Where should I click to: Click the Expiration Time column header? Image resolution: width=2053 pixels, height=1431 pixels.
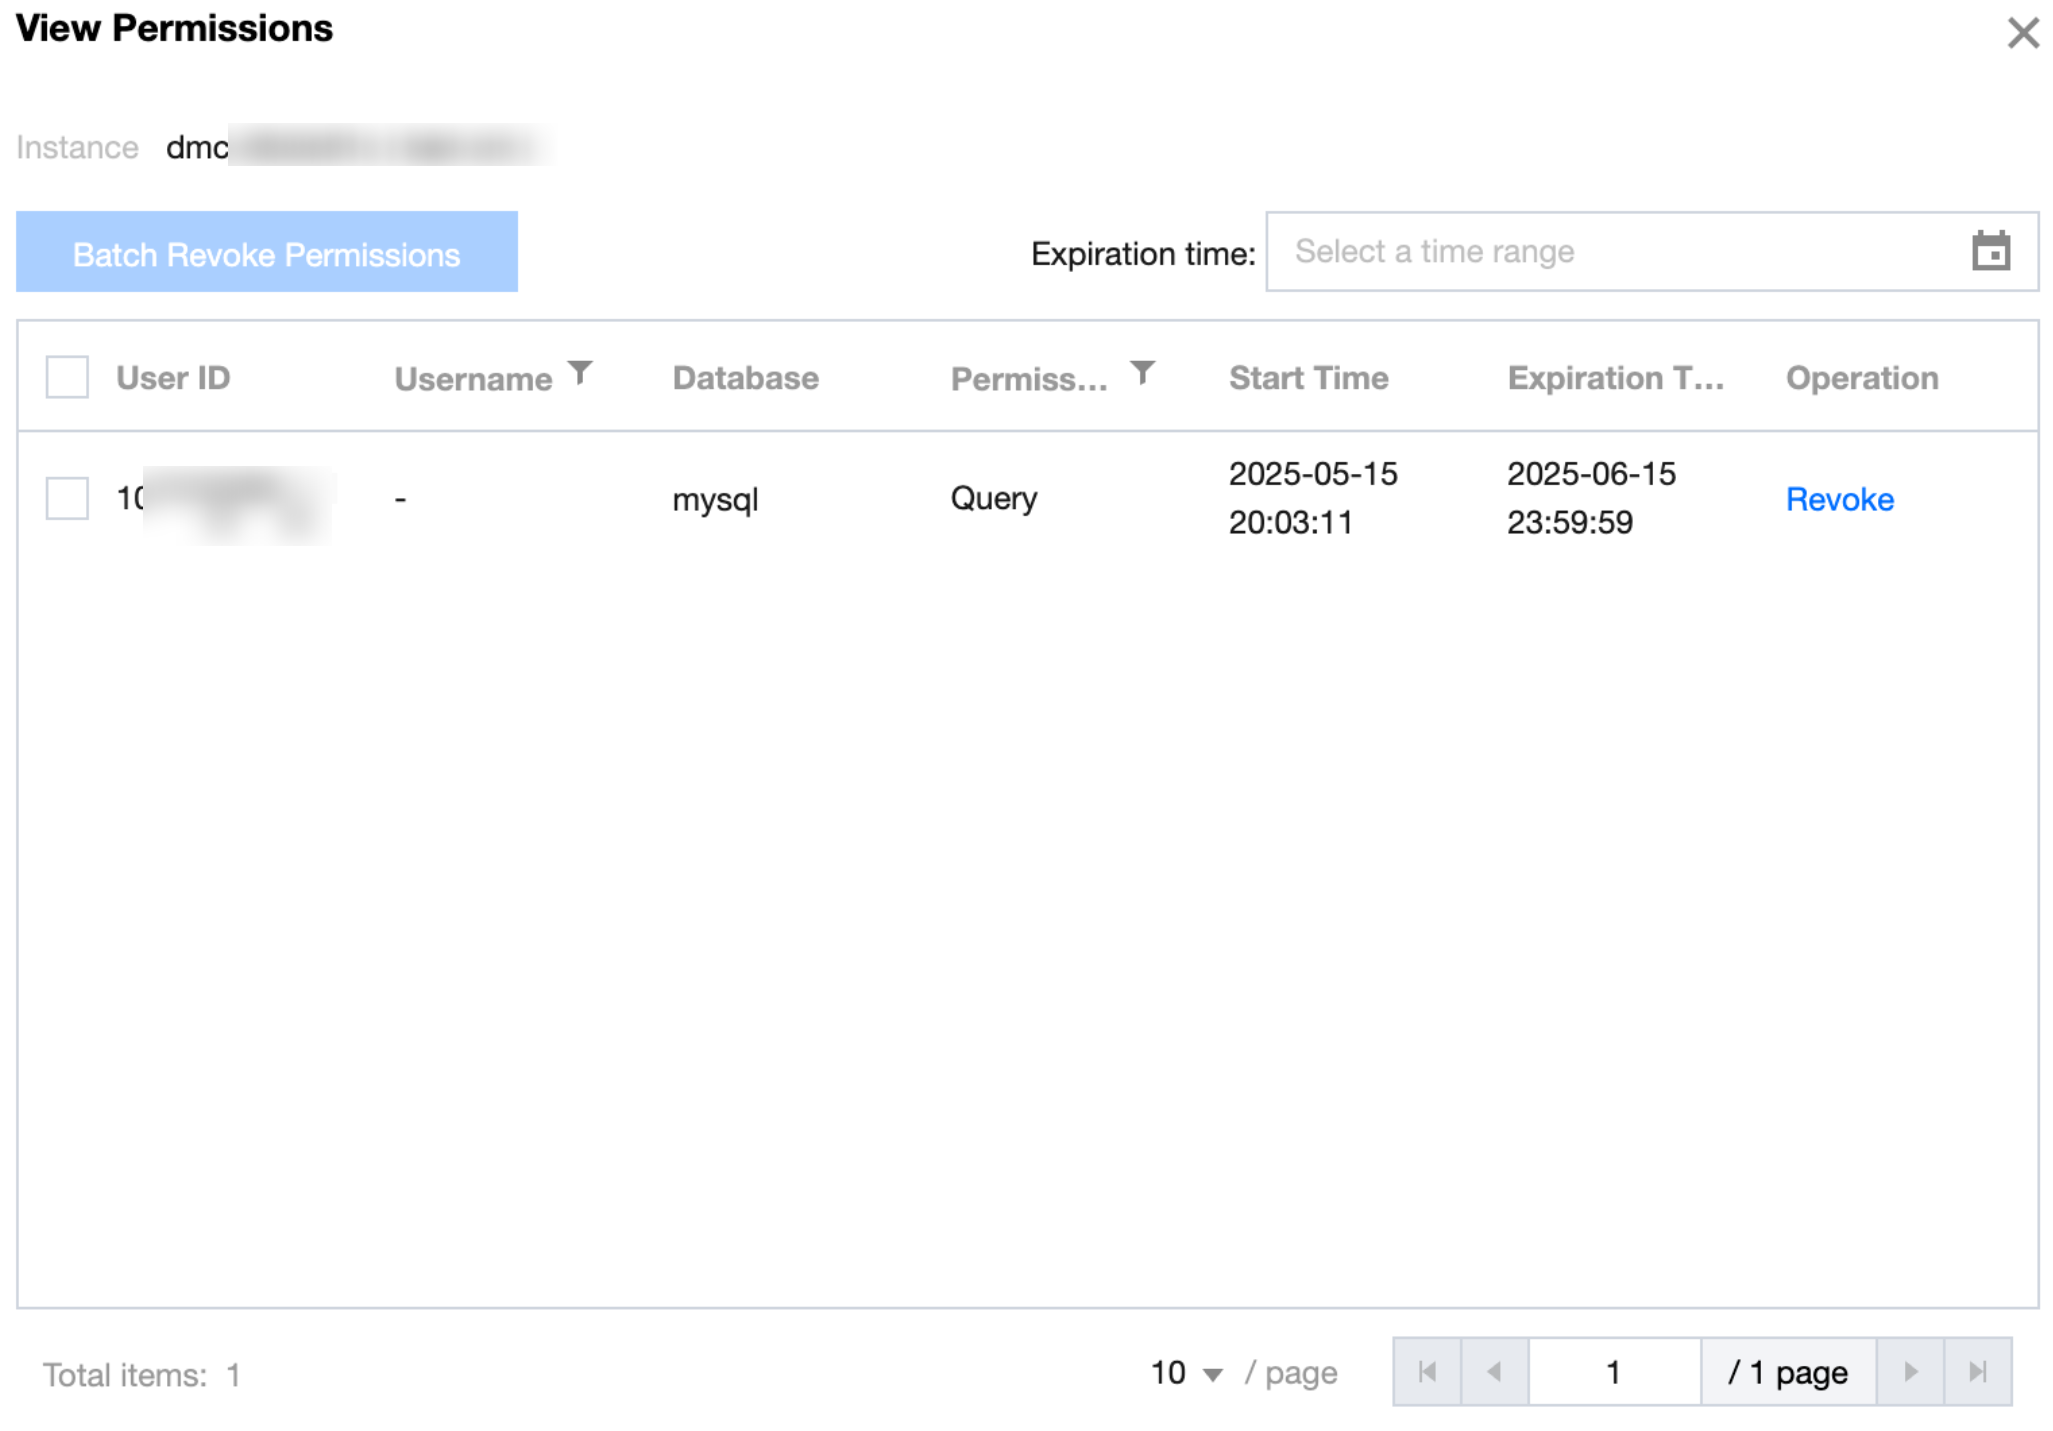[x=1615, y=378]
